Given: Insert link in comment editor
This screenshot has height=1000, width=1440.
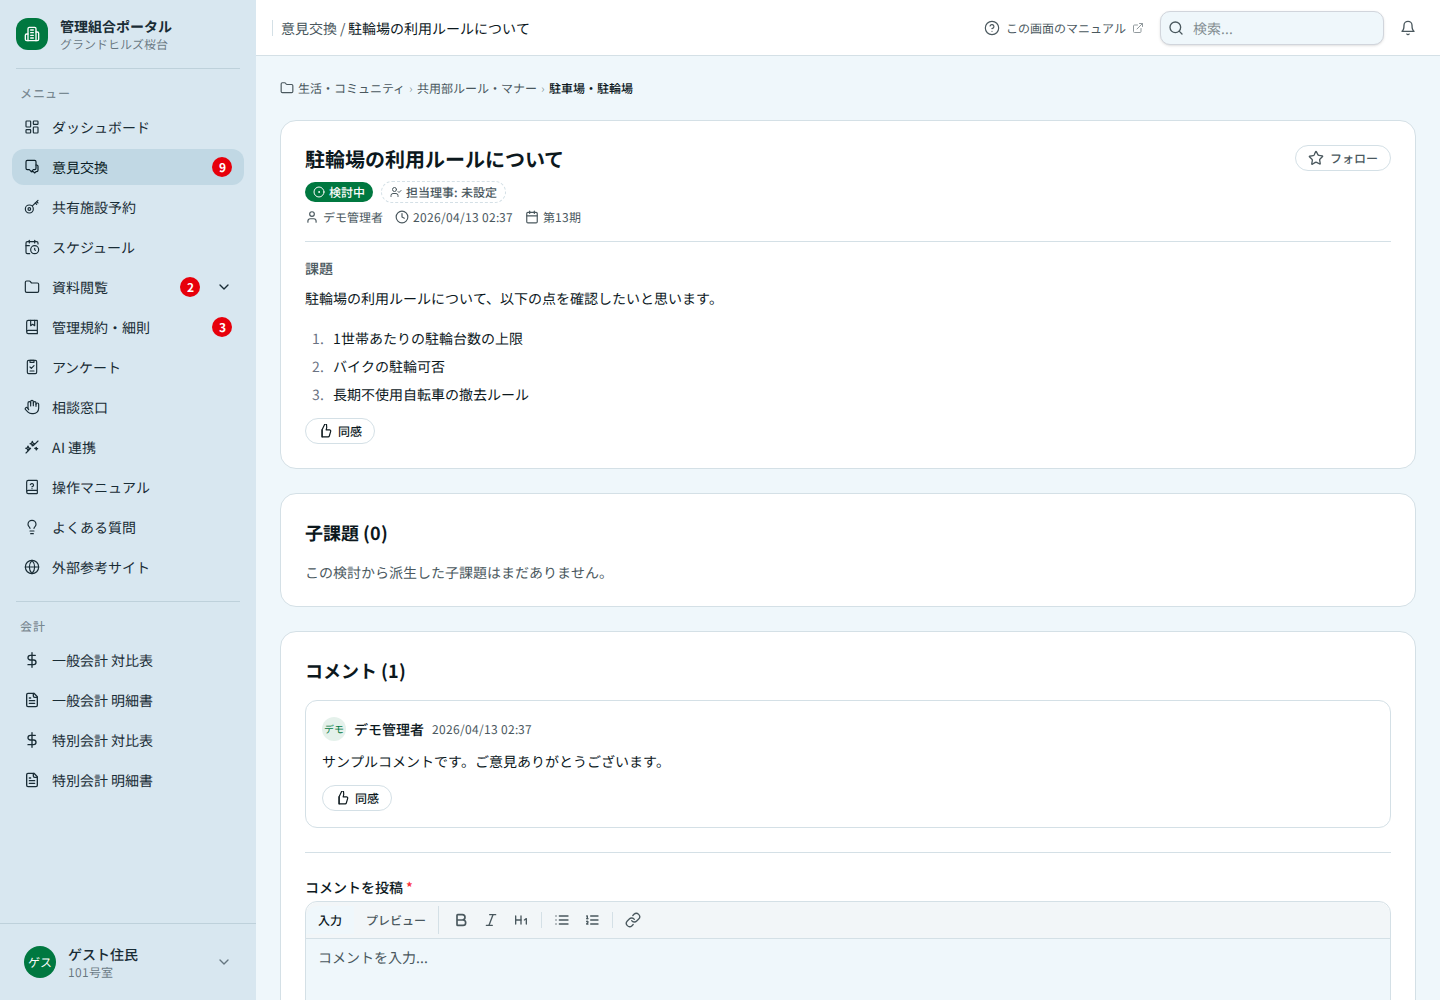Looking at the screenshot, I should point(633,920).
